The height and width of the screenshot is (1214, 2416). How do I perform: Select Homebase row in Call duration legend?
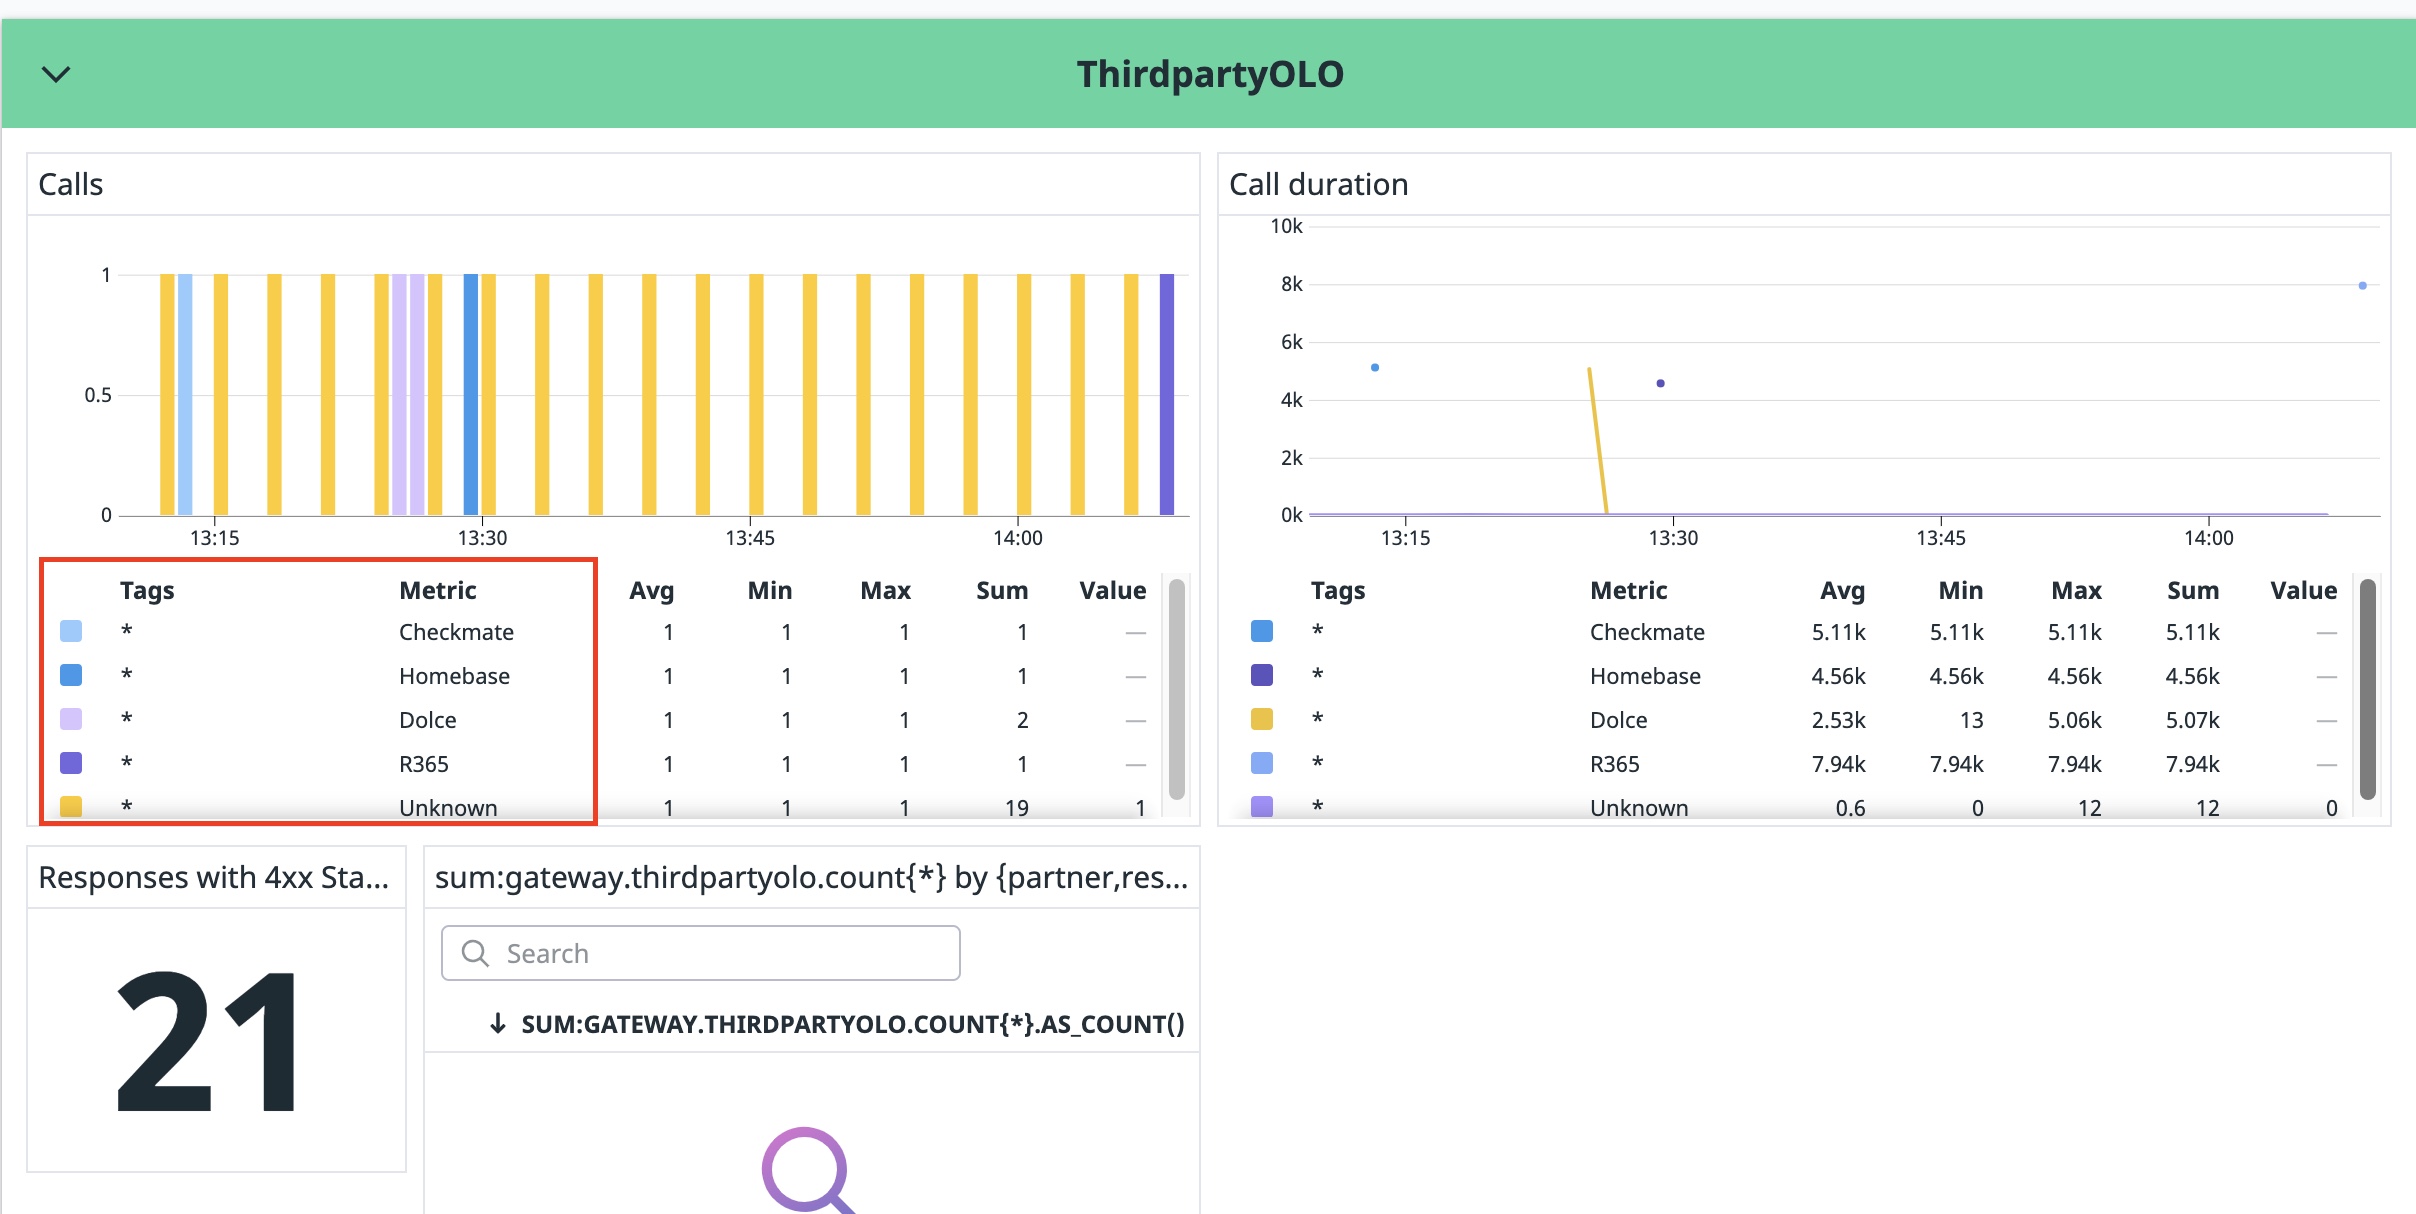(1794, 676)
